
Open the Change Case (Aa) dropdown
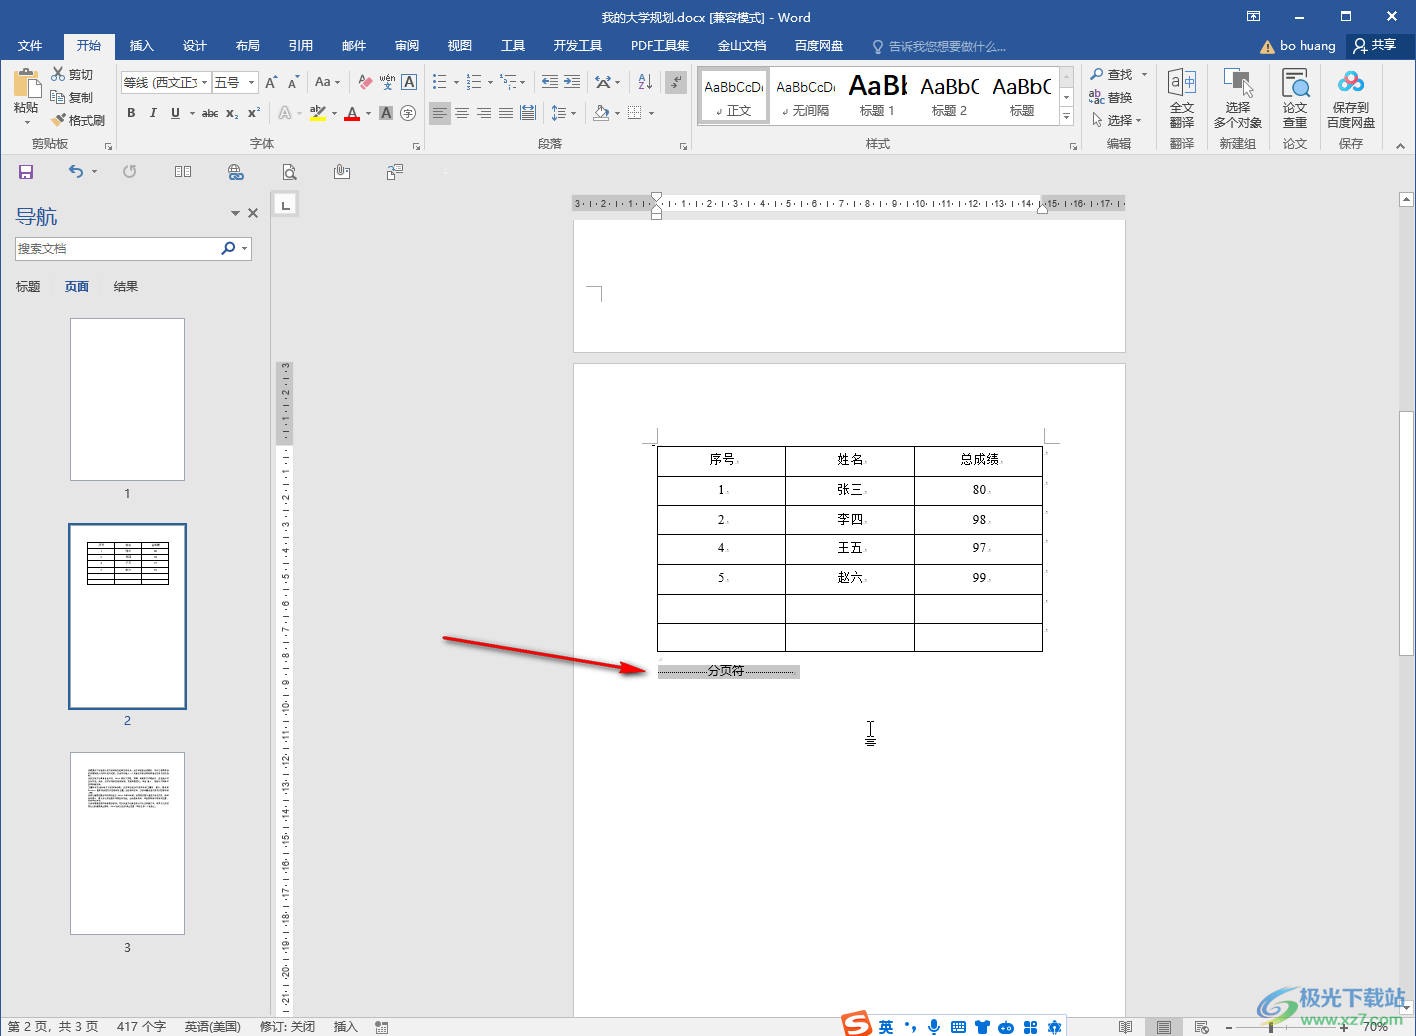tap(327, 82)
